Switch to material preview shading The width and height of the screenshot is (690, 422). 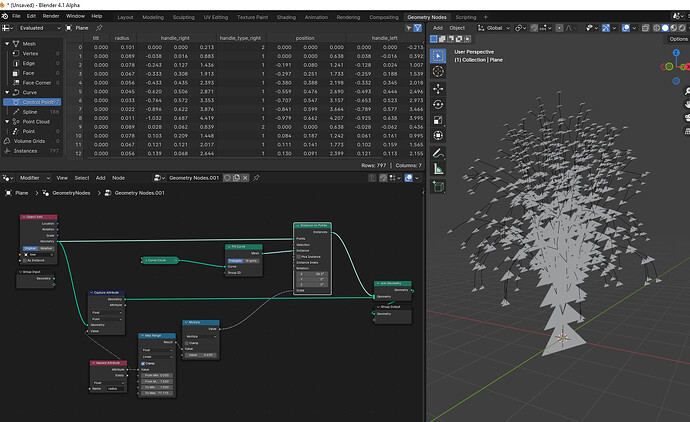click(673, 28)
